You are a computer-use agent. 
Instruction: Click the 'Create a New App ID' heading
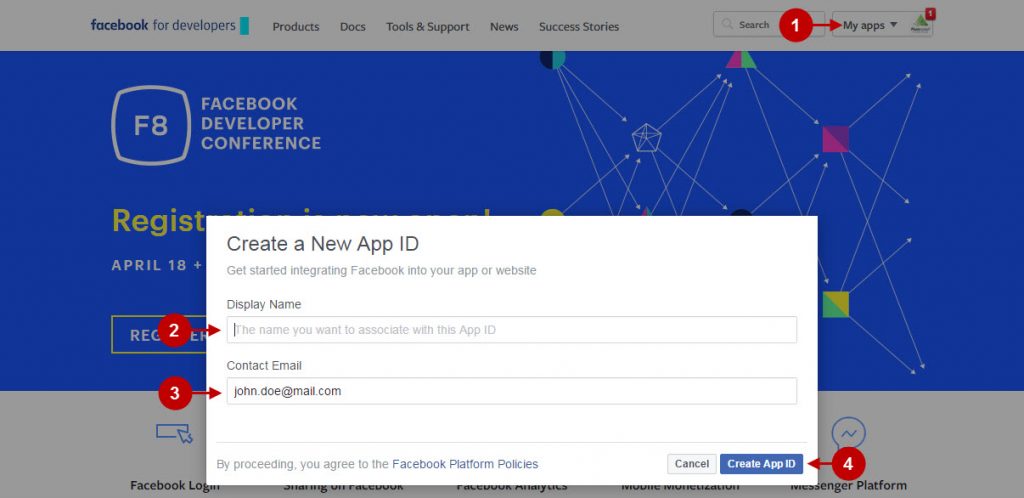[x=323, y=244]
